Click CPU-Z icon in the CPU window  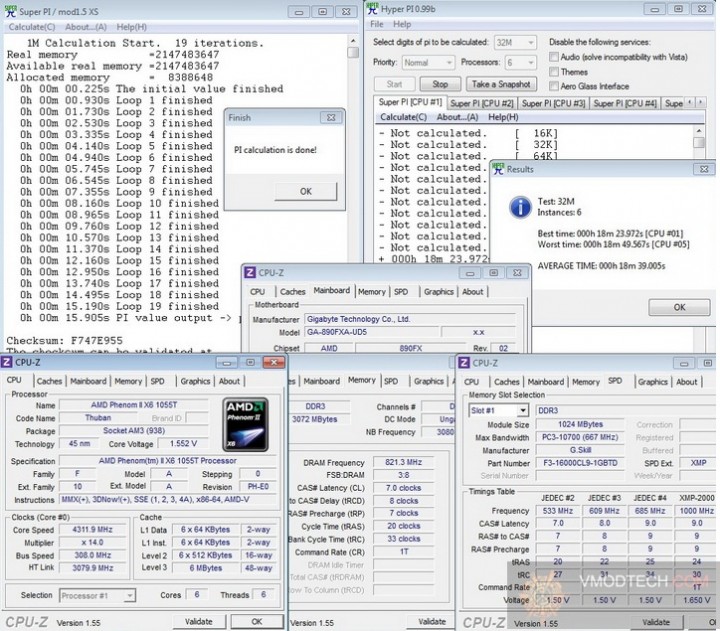pos(6,362)
